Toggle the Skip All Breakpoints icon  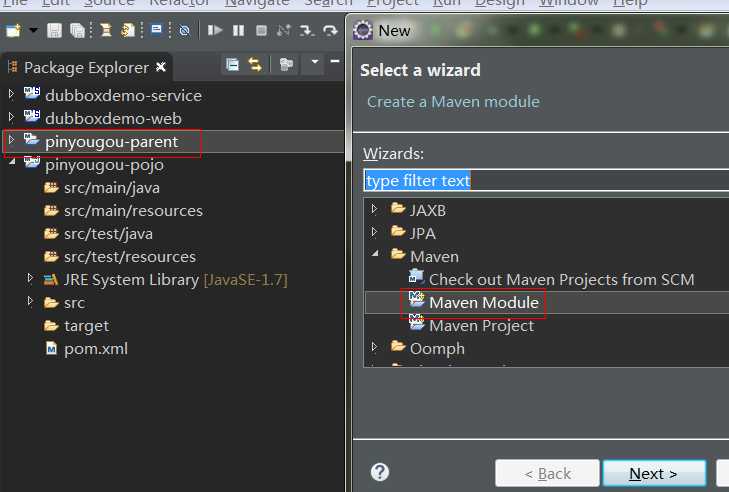coord(185,31)
